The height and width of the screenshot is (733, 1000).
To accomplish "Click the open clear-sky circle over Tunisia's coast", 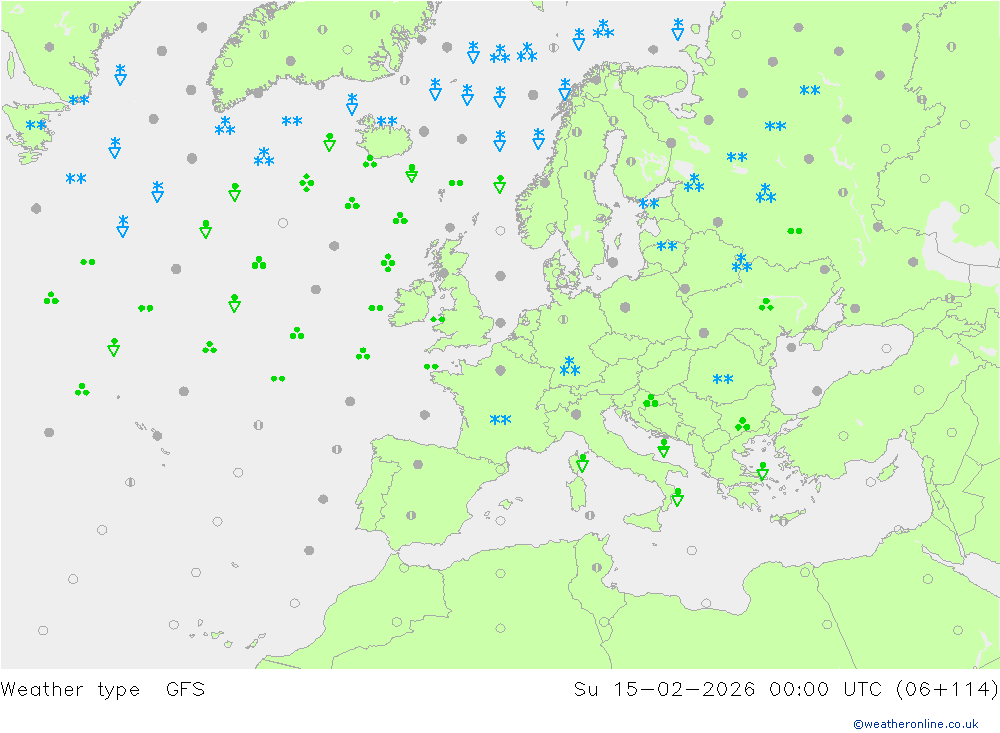I will coord(604,622).
